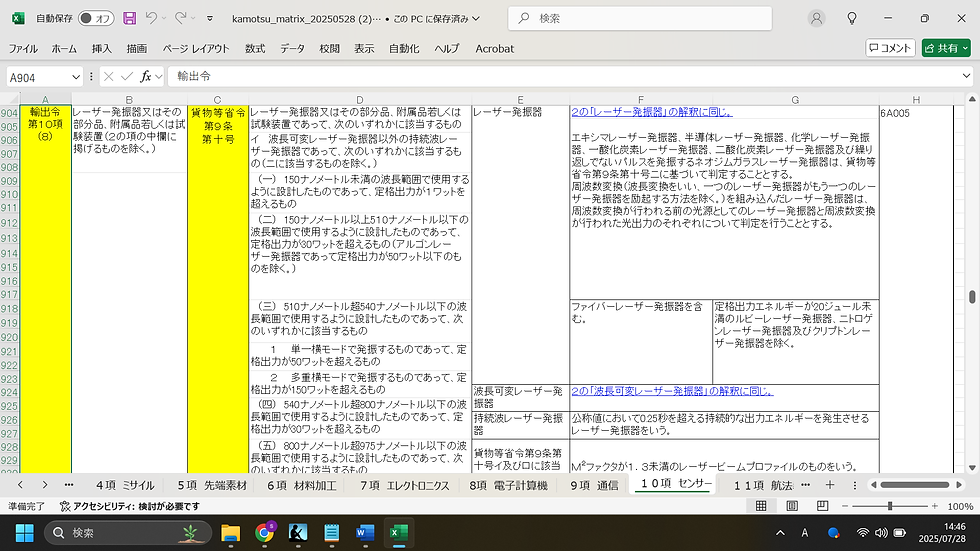
Task: Switch to the 5項 先端素材 sheet
Action: coord(212,485)
